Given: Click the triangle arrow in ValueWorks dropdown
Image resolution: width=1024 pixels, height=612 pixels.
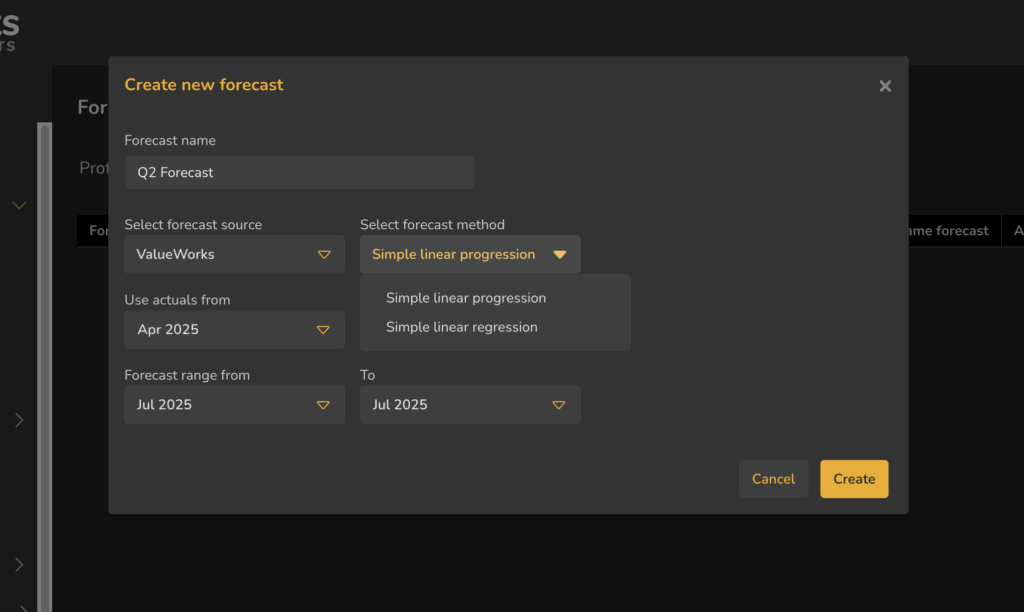Looking at the screenshot, I should point(323,255).
